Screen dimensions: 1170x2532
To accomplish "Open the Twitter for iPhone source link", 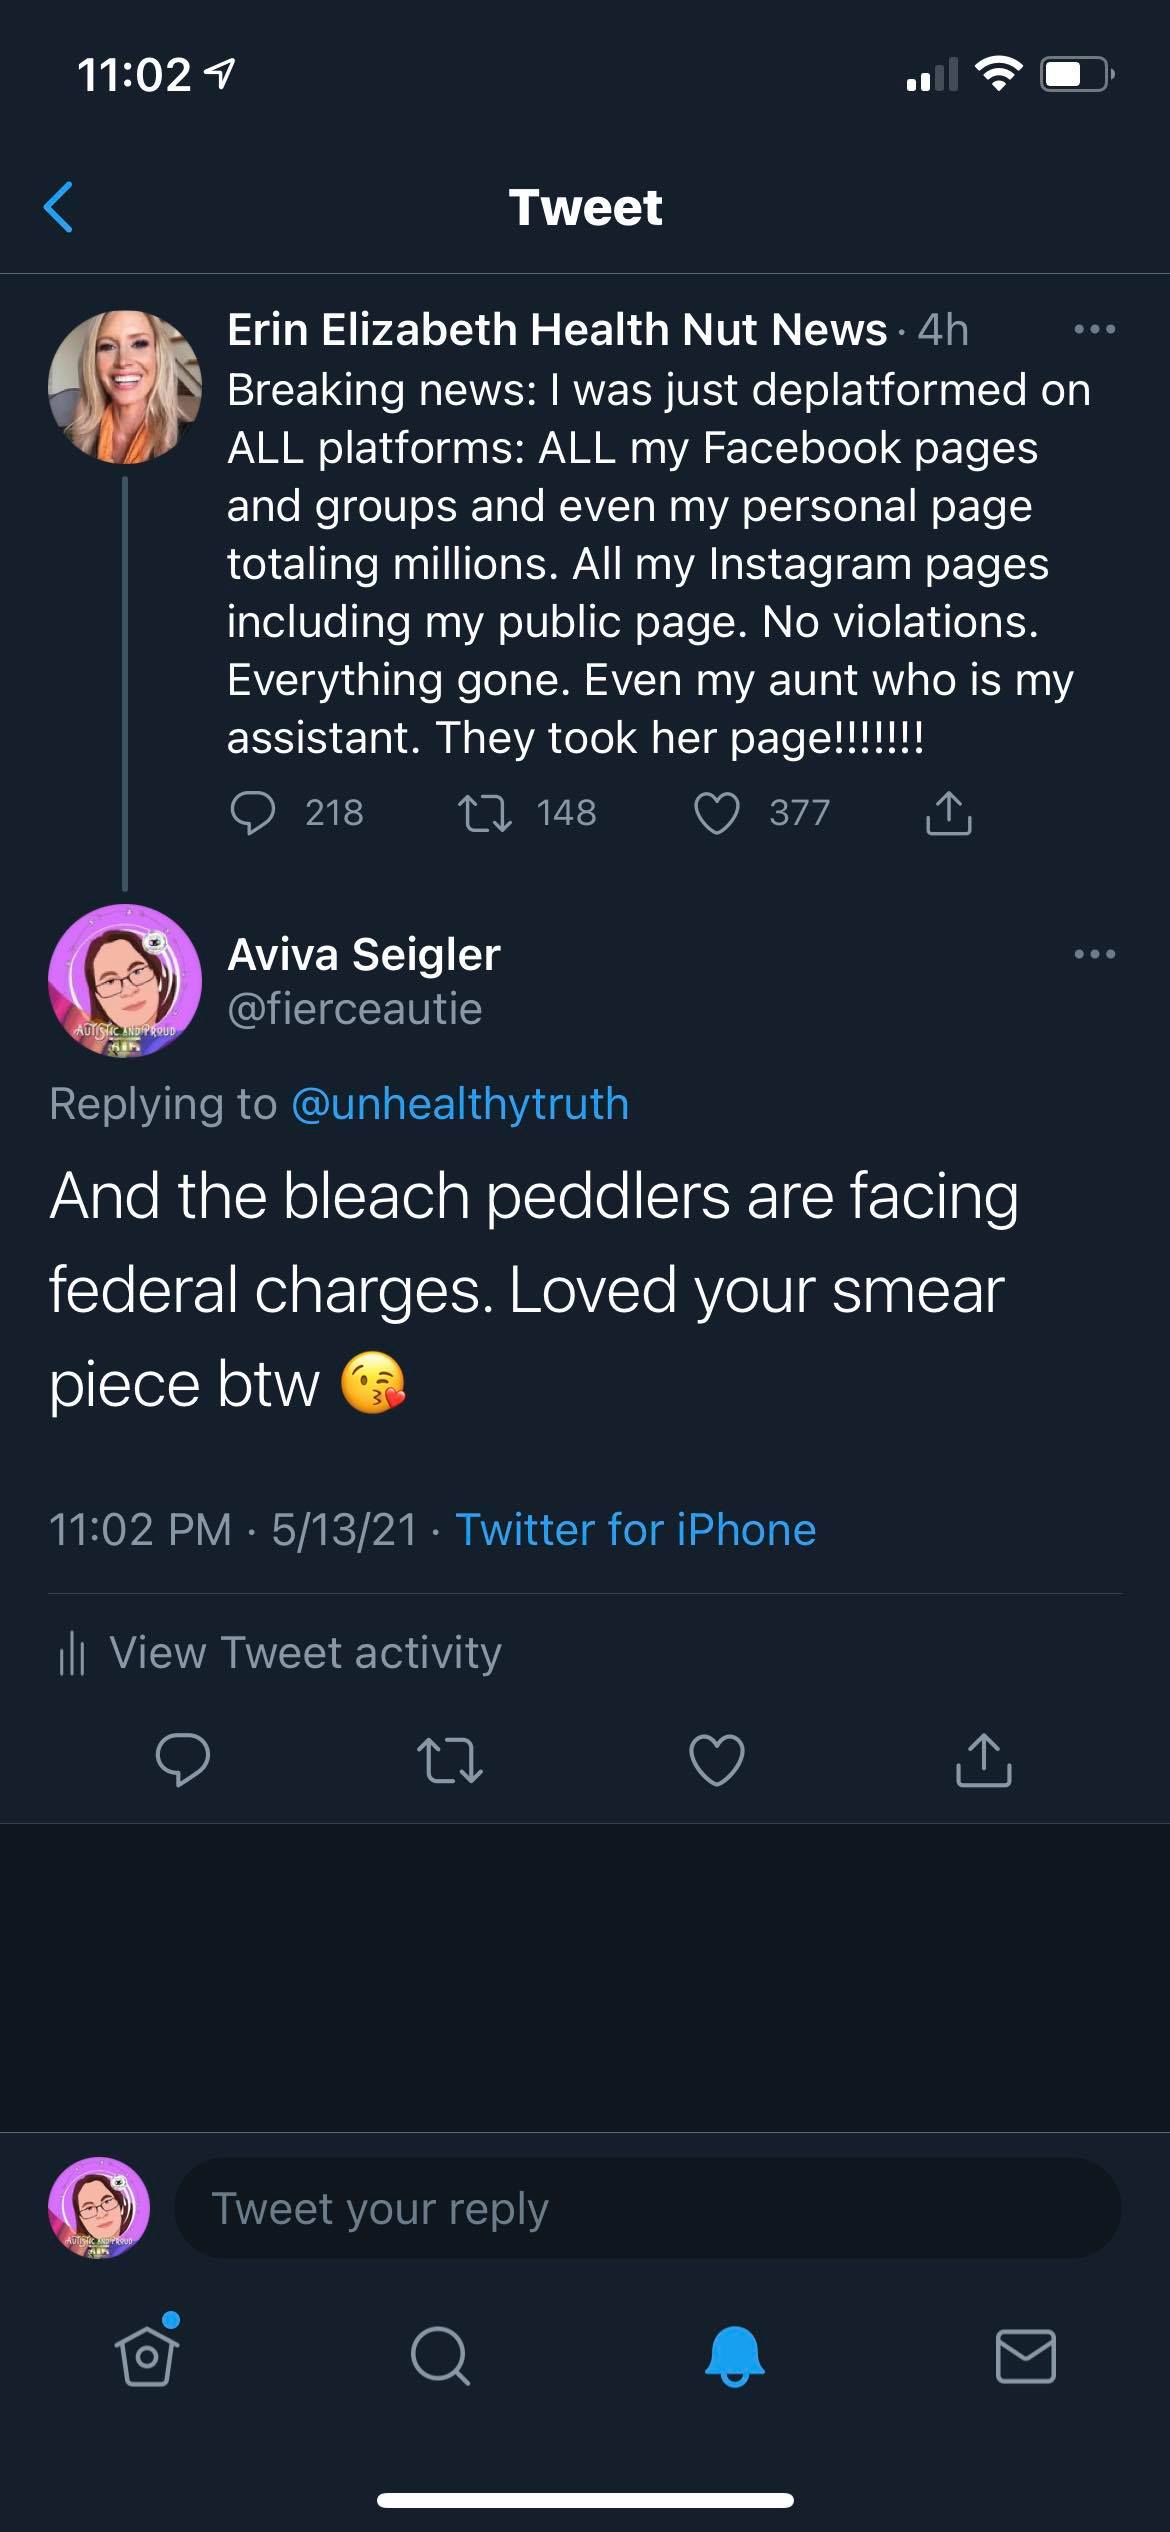I will point(635,1529).
